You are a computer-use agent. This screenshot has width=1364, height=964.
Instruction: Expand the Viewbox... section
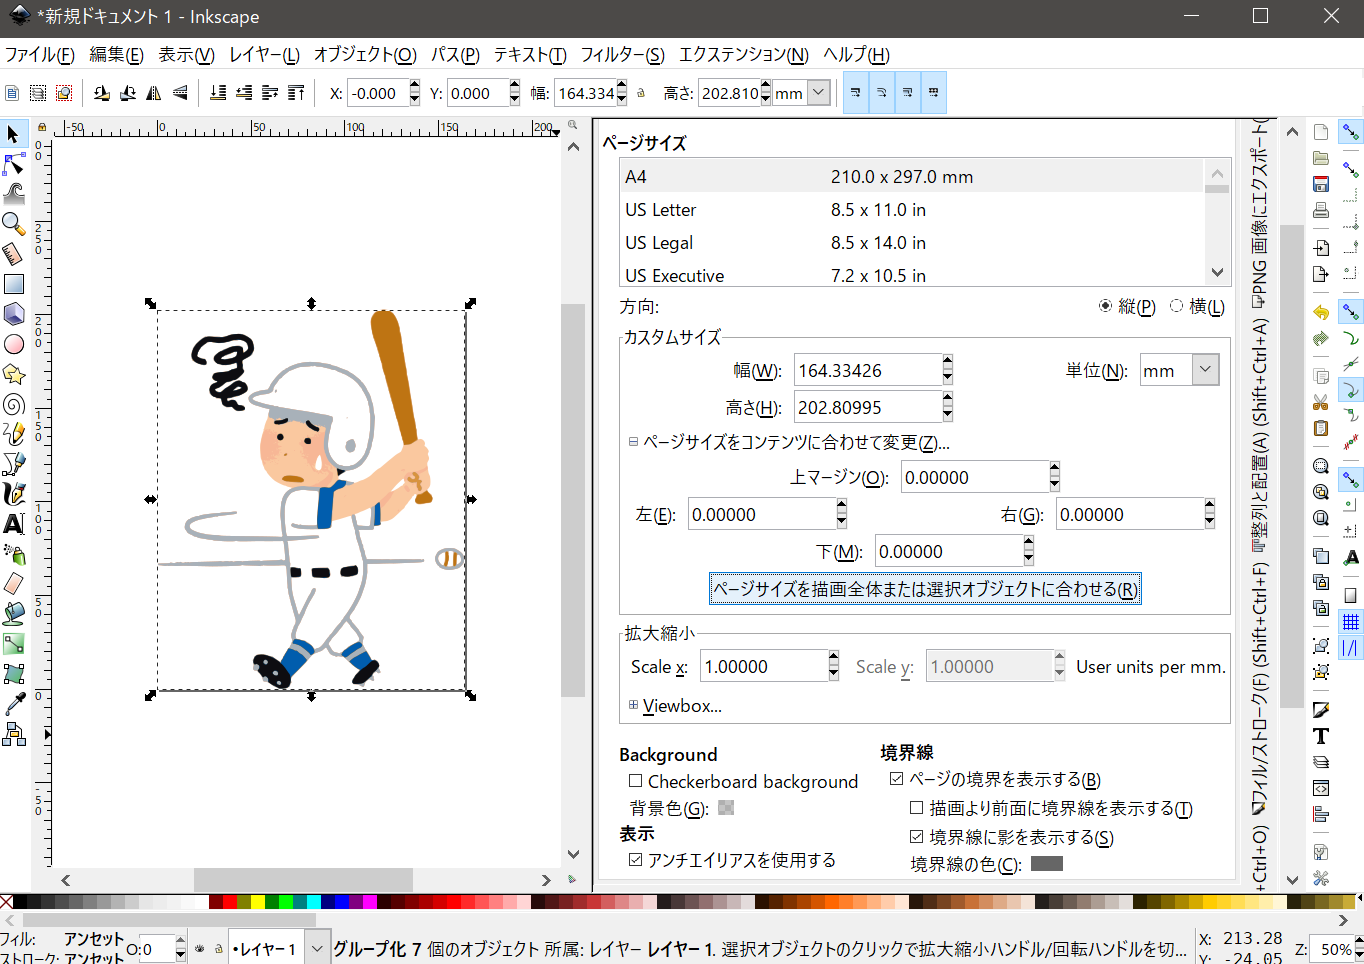coord(633,705)
